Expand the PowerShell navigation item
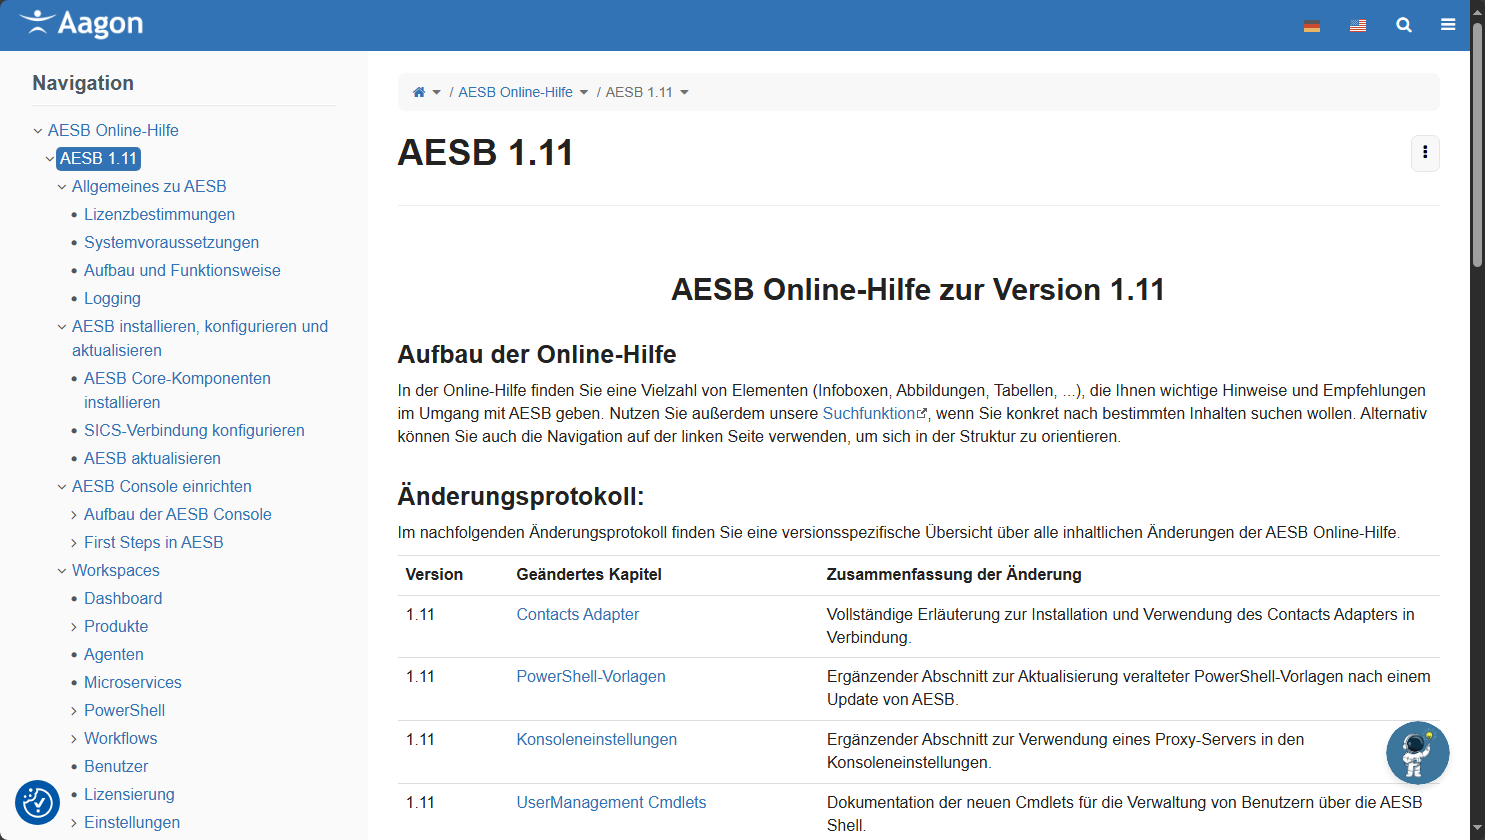The width and height of the screenshot is (1485, 840). (x=74, y=711)
